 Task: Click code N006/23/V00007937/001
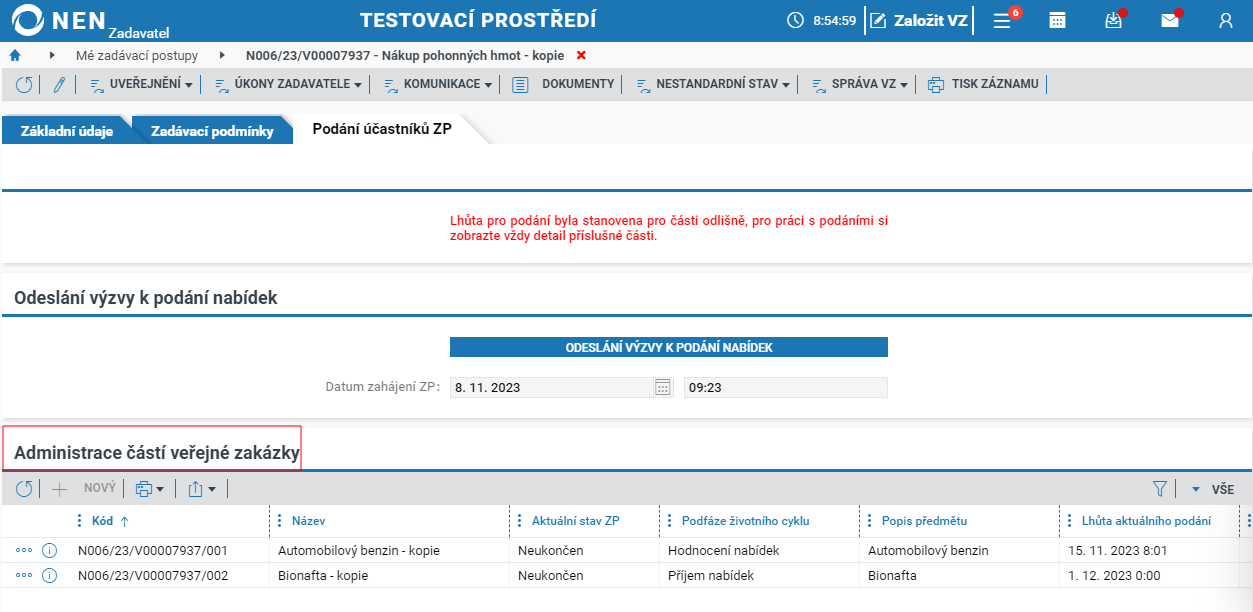[153, 550]
